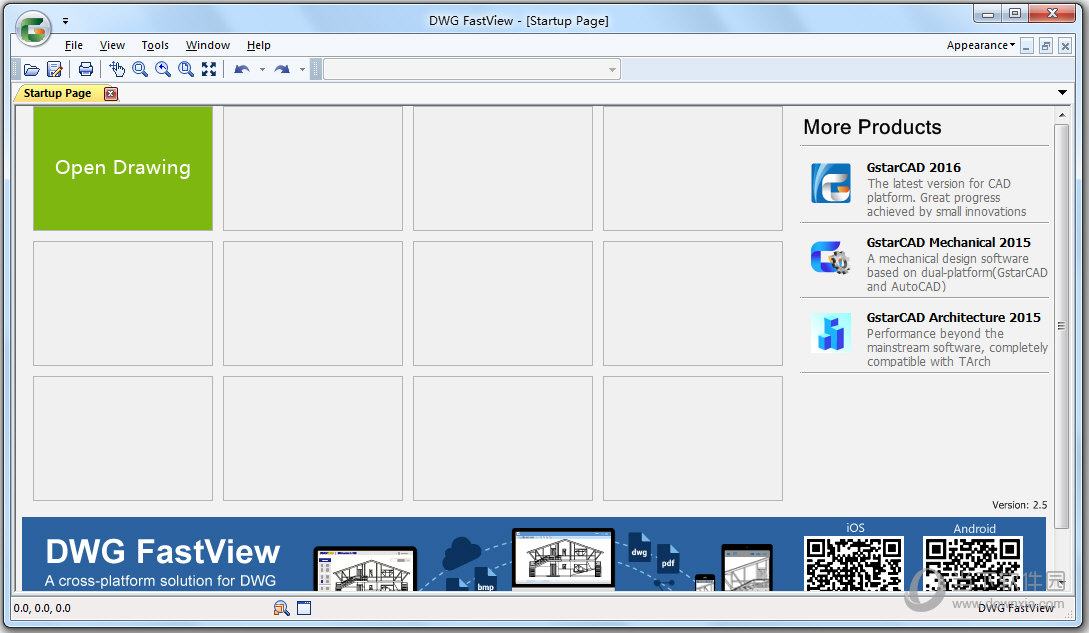Open the GstarCAD 2016 product link
Viewport: 1089px width, 633px height.
coord(913,167)
